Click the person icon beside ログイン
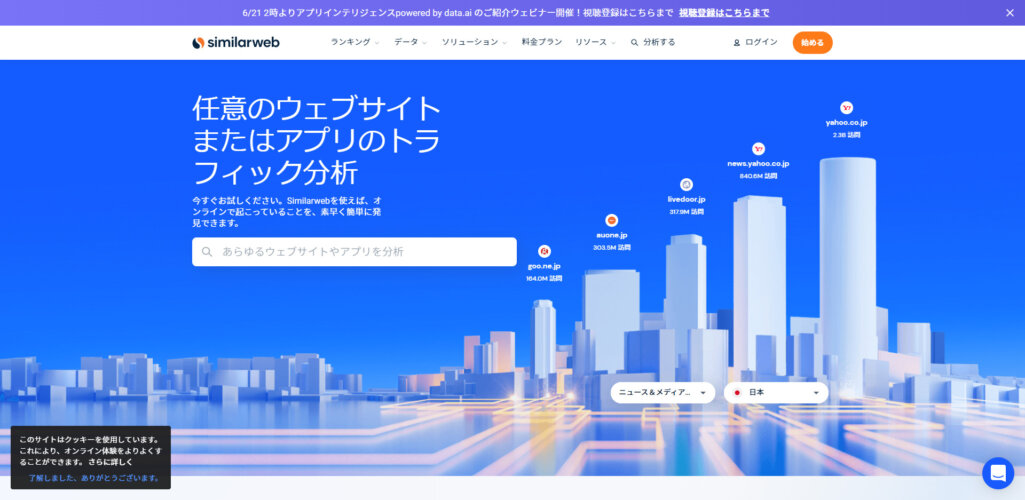Screen dimensions: 1025x500 click(737, 42)
